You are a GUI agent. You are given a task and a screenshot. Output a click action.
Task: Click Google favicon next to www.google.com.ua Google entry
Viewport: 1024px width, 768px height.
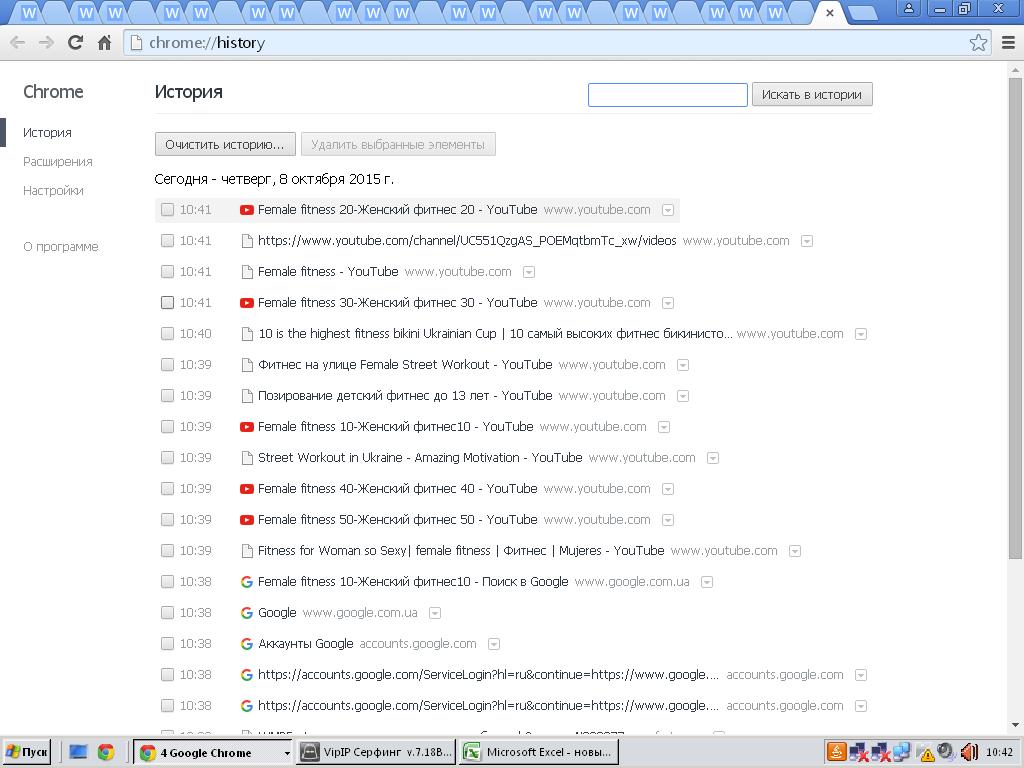246,613
